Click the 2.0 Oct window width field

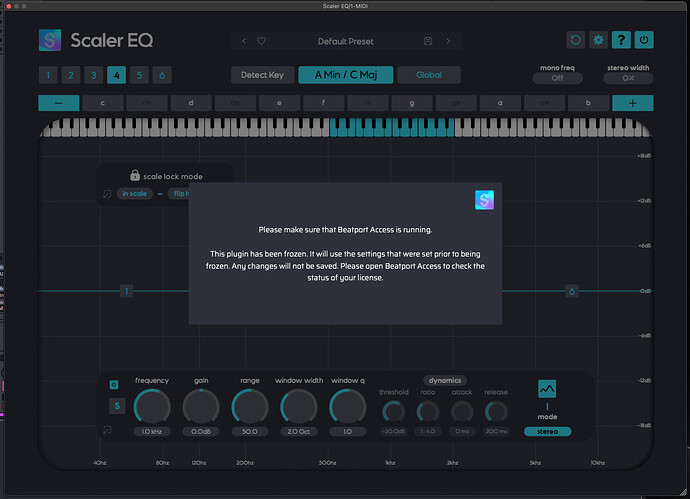[299, 432]
